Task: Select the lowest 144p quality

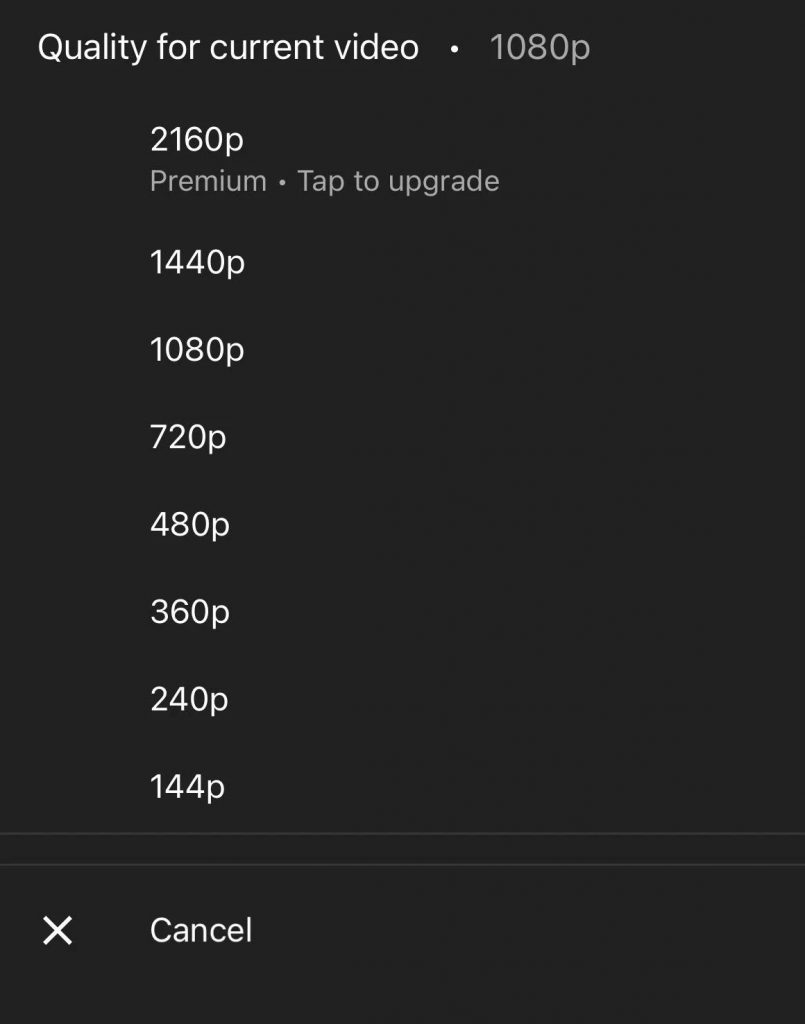Action: (188, 786)
